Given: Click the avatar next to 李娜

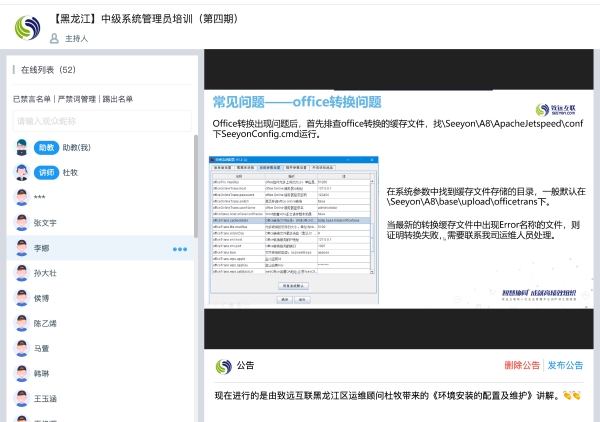Looking at the screenshot, I should (x=22, y=248).
